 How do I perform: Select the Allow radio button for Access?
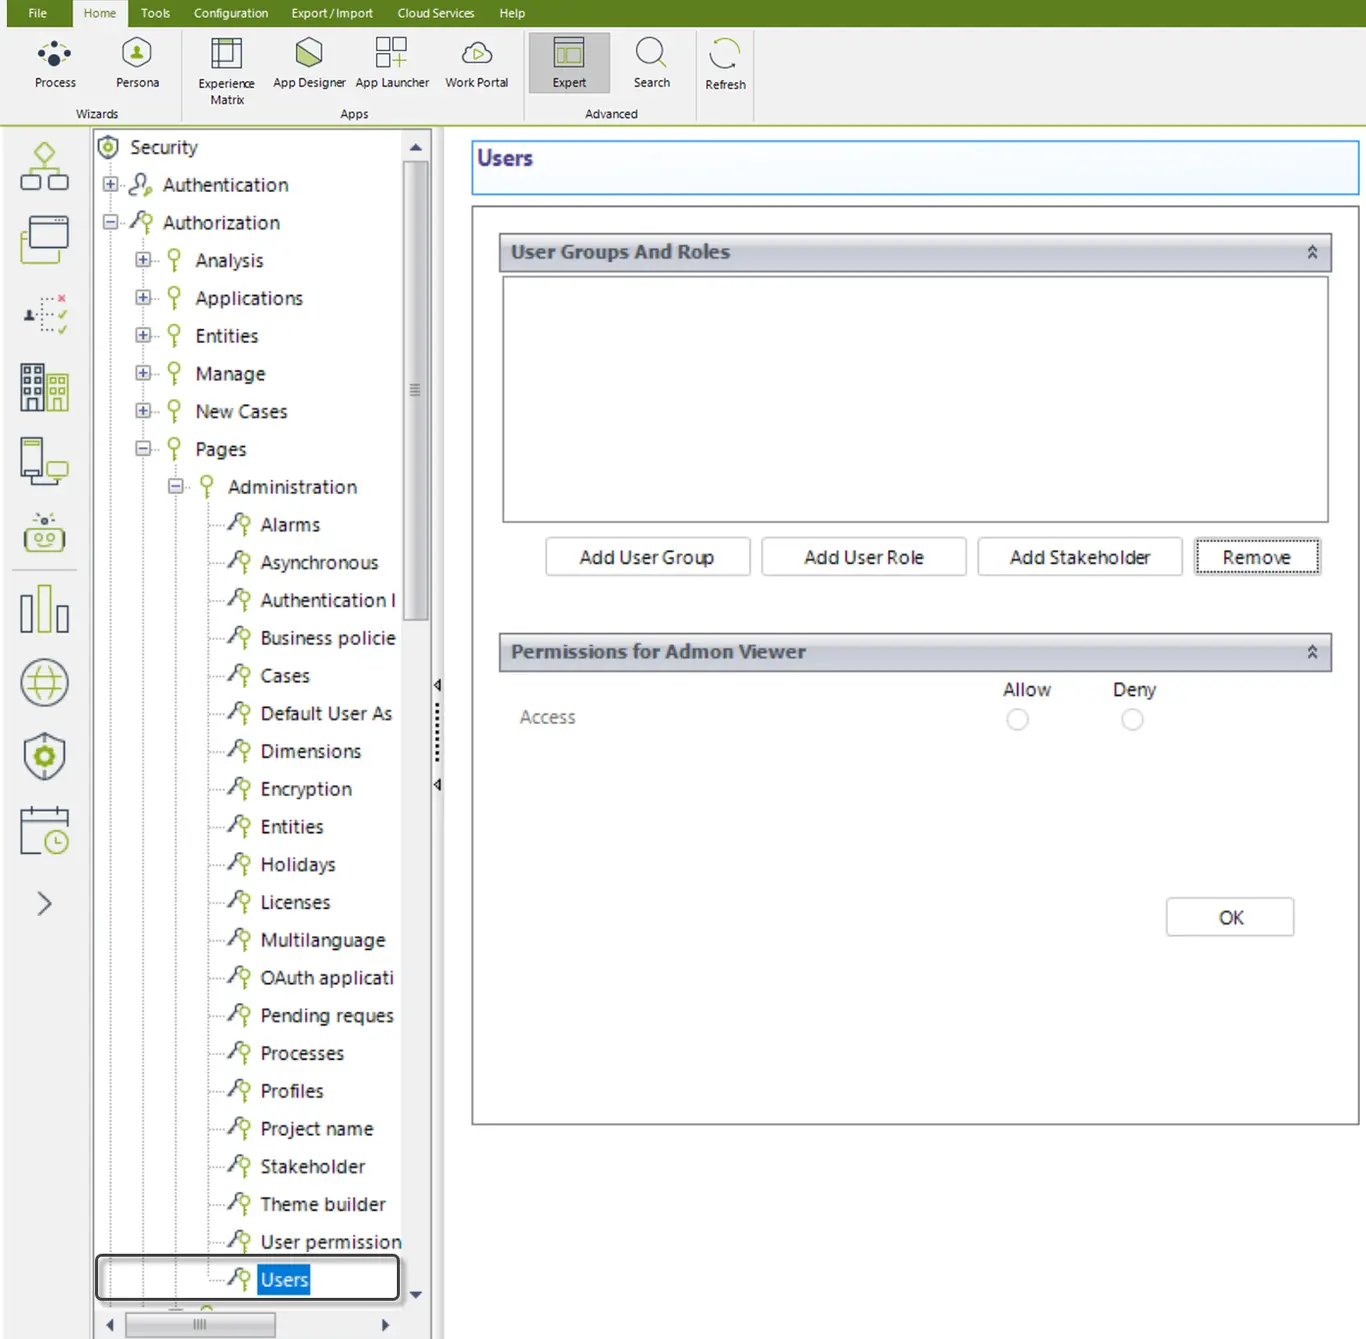pos(1017,719)
